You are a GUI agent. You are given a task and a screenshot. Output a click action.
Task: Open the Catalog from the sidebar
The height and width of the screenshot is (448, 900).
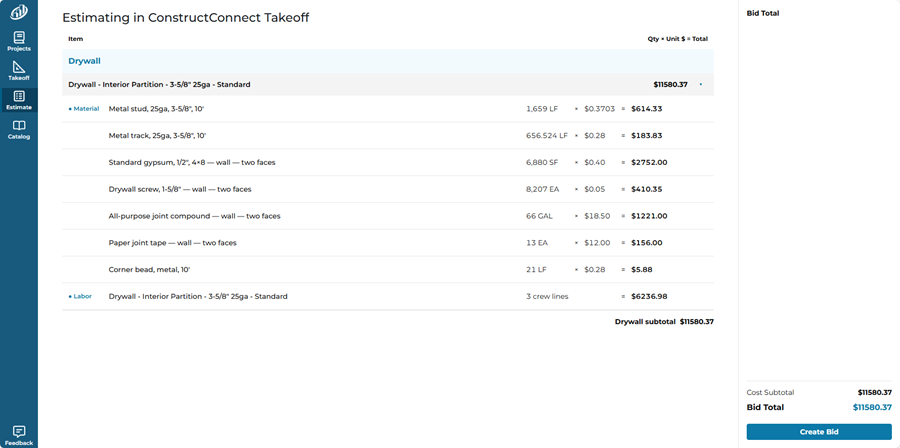(19, 130)
